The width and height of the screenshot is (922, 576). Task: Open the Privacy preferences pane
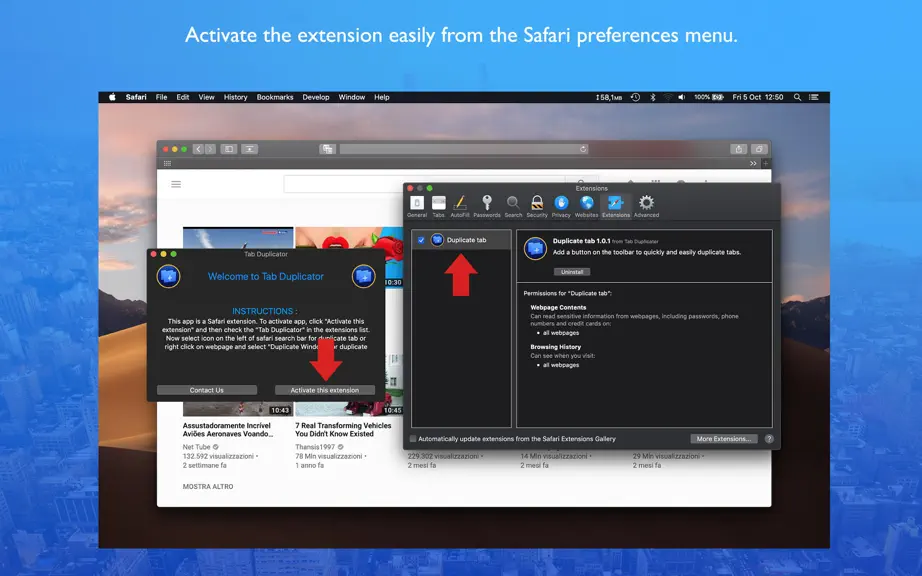pyautogui.click(x=561, y=206)
